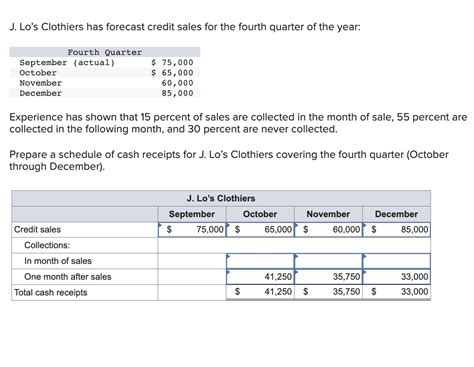The image size is (474, 367).
Task: Select October 'One month after sales' cell 41,250
Action: point(260,277)
